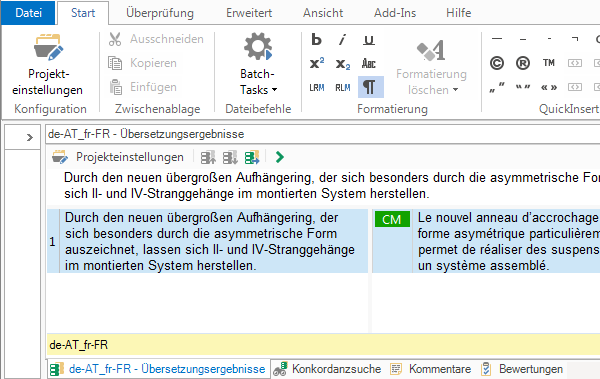Insert the not sign (¬) from QuickInsert

point(575,39)
